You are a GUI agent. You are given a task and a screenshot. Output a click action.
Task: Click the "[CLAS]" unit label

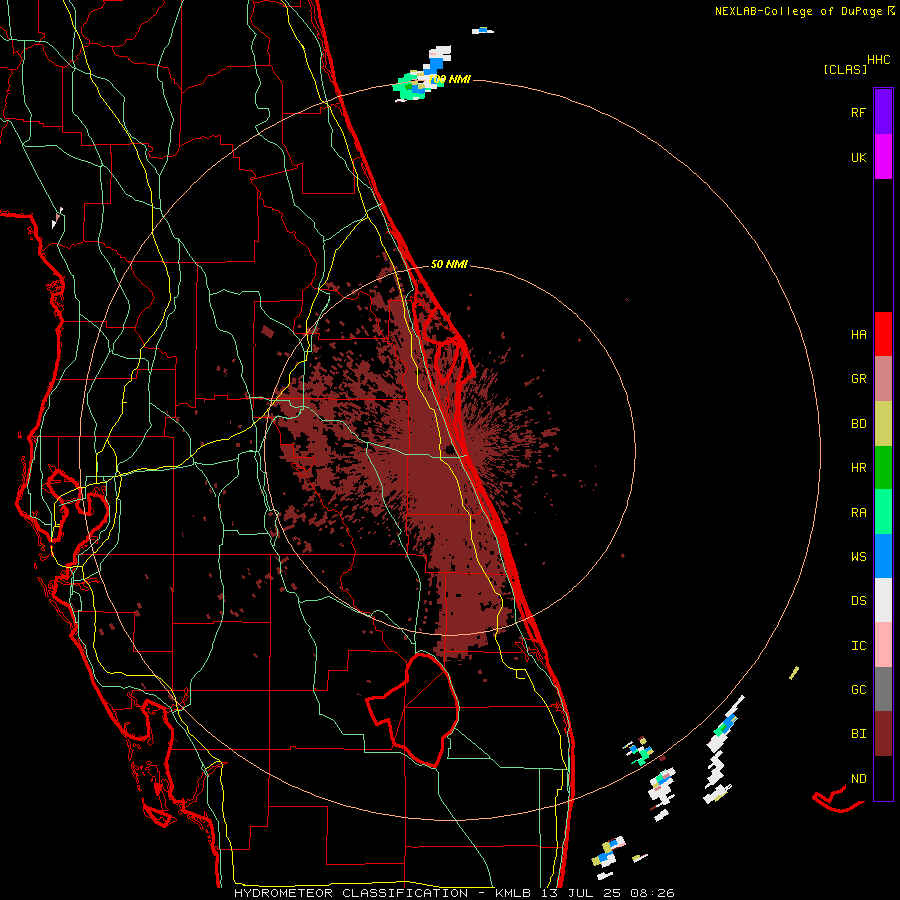(845, 70)
